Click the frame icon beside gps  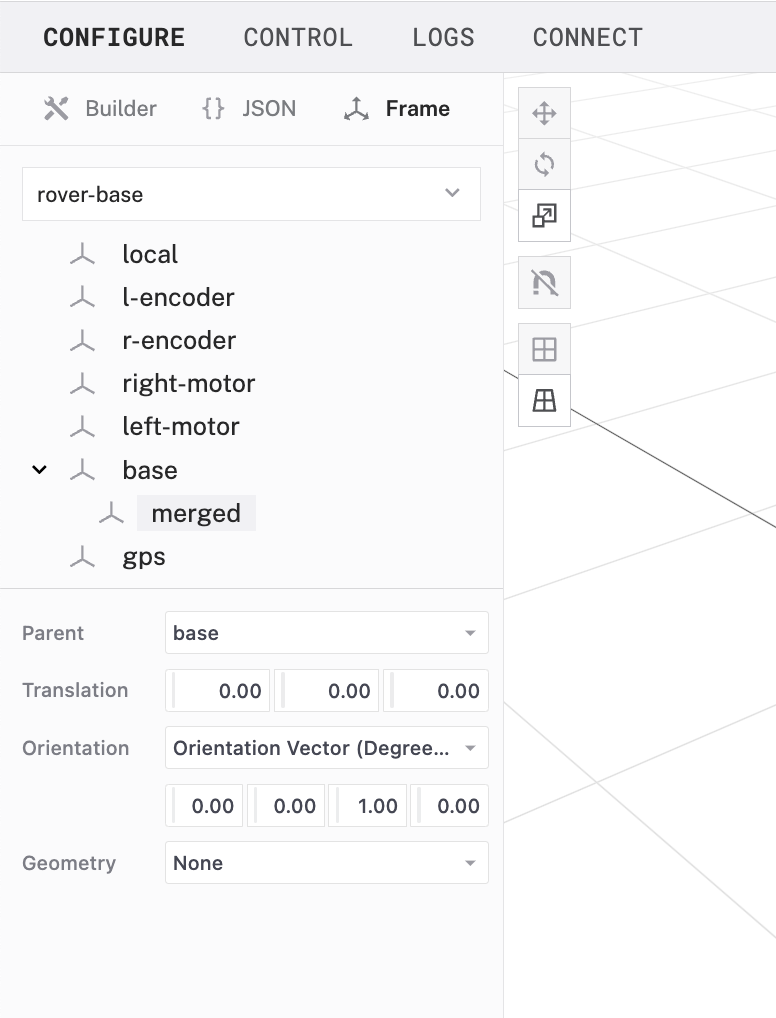tap(82, 557)
